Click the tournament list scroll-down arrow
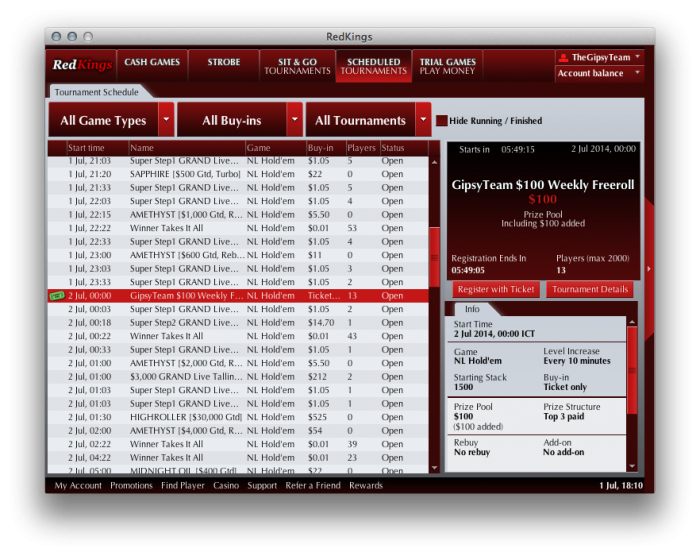This screenshot has height=556, width=700. 434,468
